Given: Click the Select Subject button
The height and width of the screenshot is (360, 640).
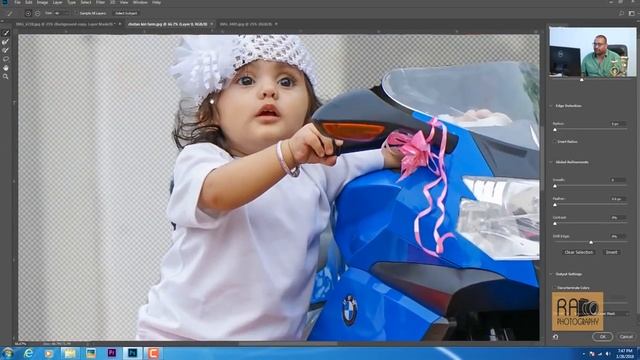Looking at the screenshot, I should tap(126, 13).
